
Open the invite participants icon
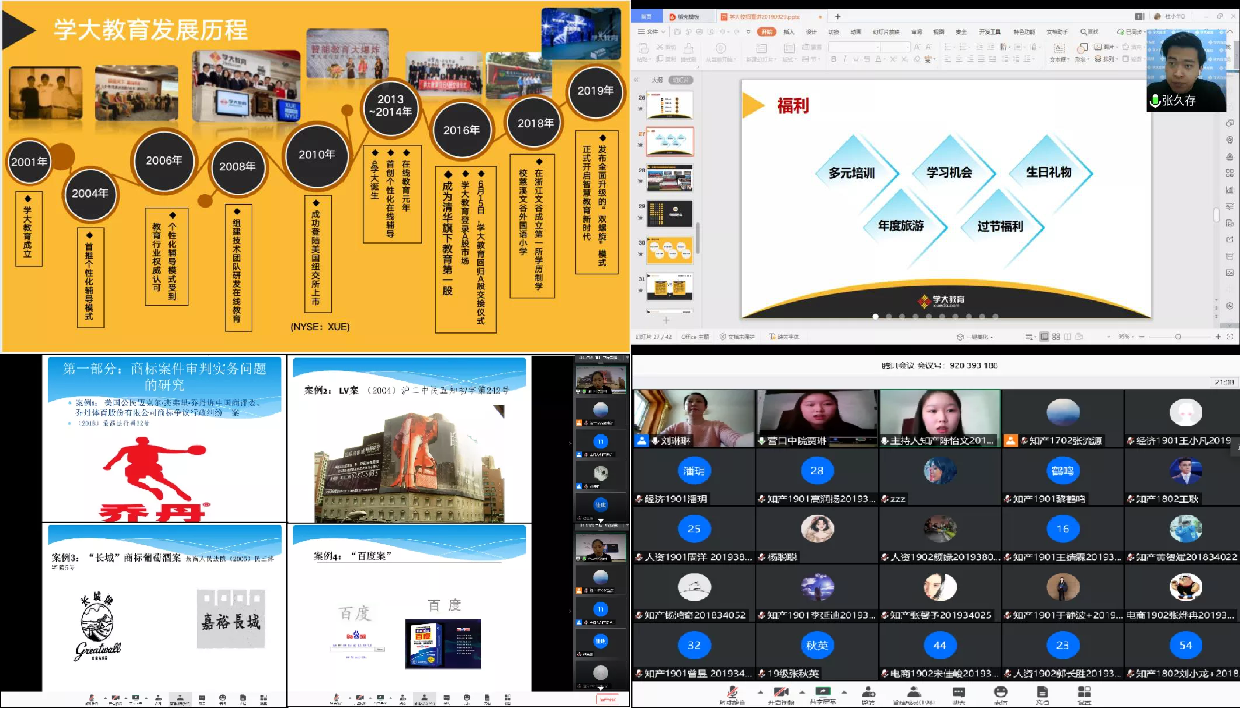click(x=868, y=693)
